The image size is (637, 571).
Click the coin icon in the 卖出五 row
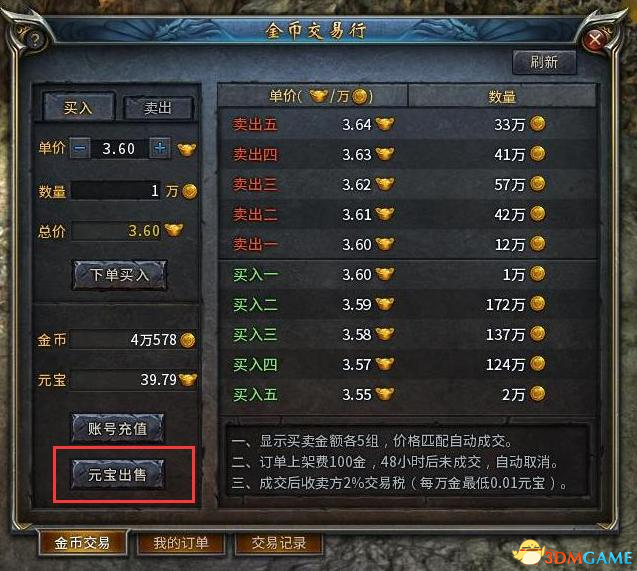(x=537, y=123)
